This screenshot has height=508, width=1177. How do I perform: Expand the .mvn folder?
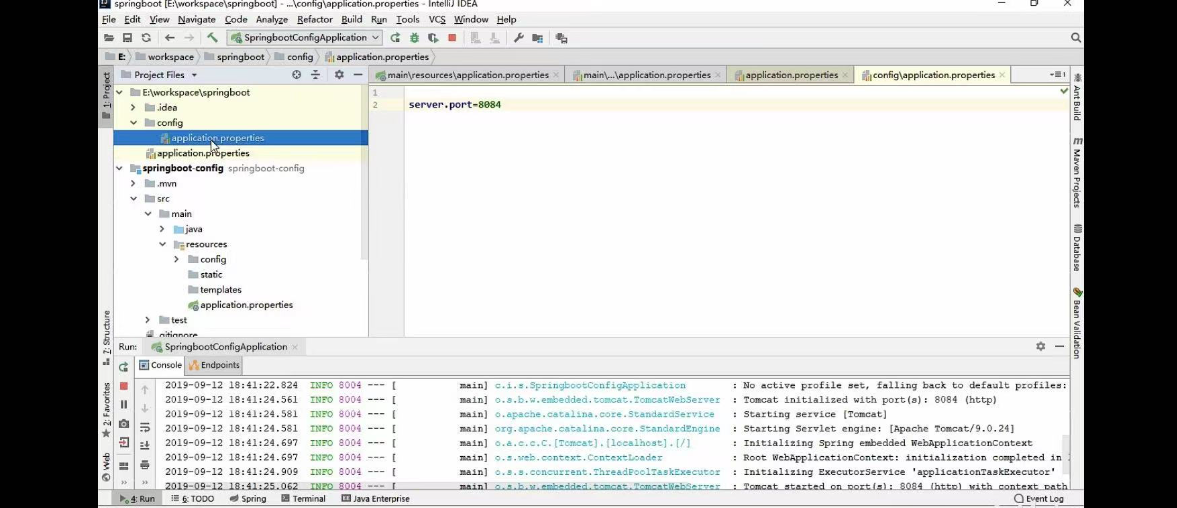point(133,183)
